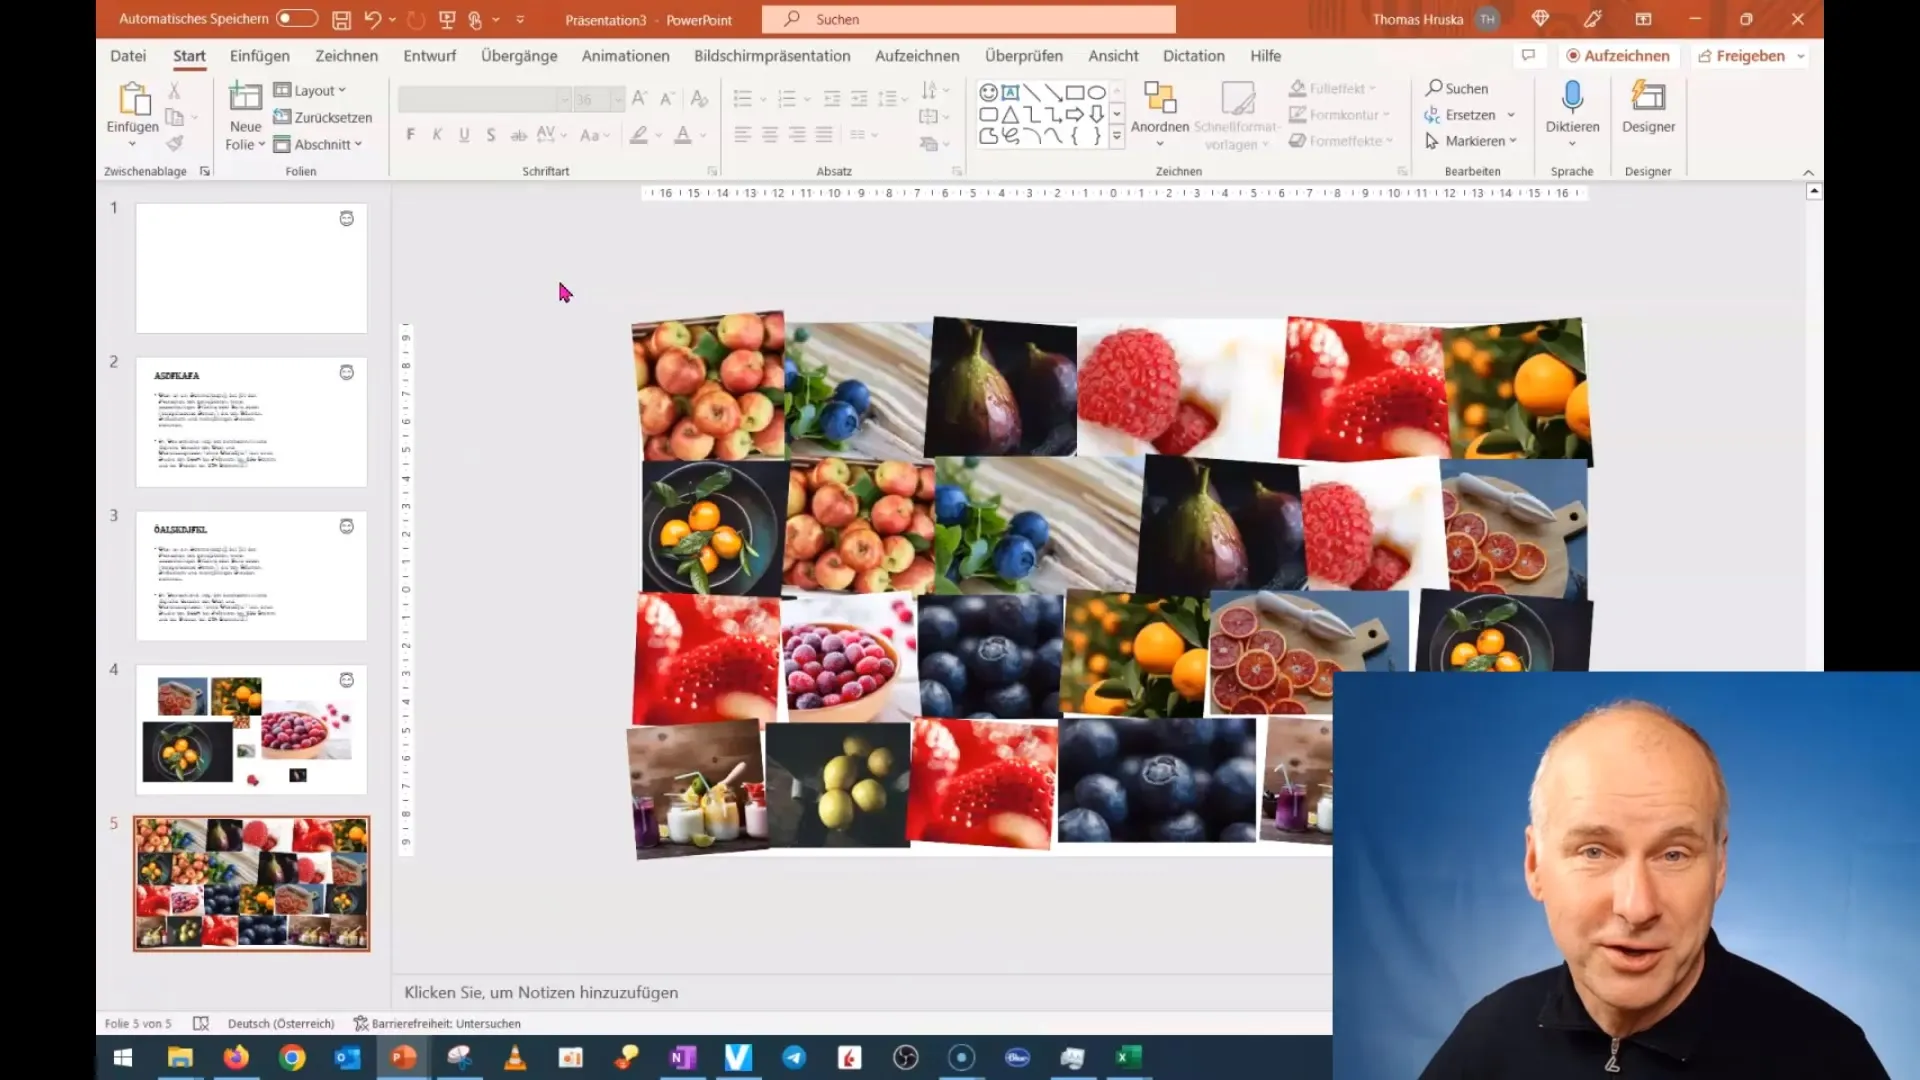Collapse the ribbon with chevron
This screenshot has width=1920, height=1080.
[1808, 172]
